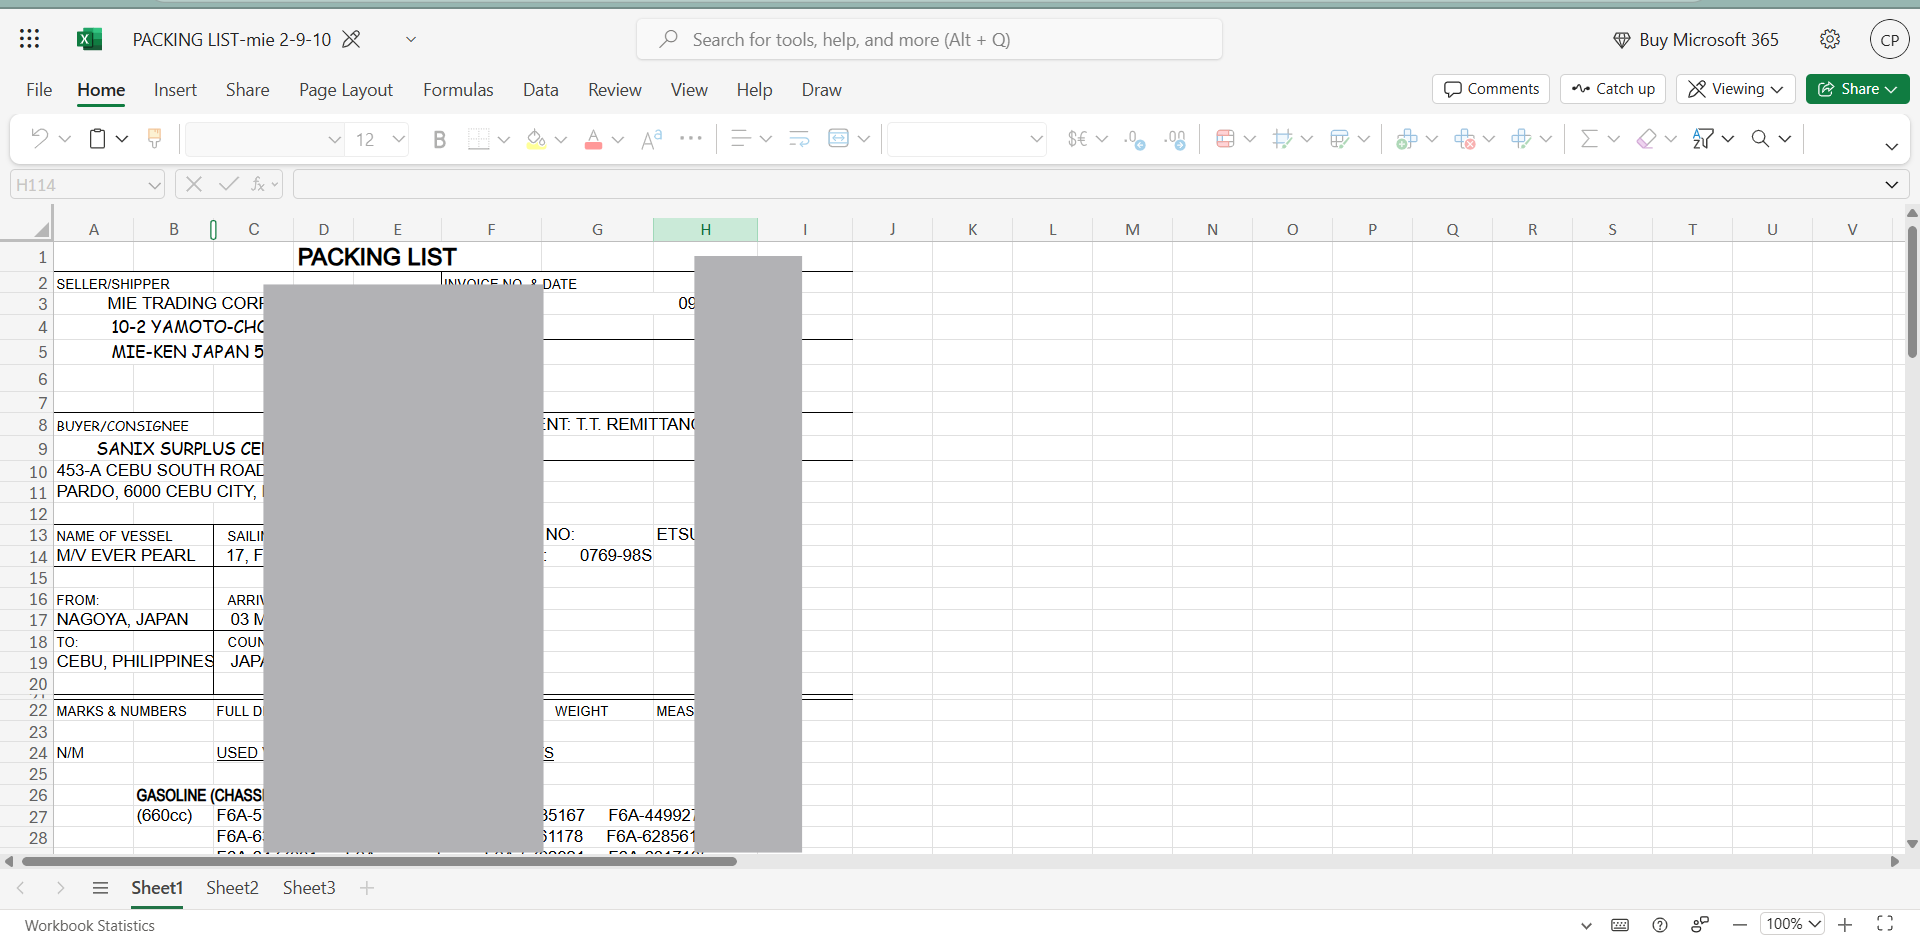Screen dimensions: 1920x935
Task: Click the currency format icon
Action: pyautogui.click(x=1077, y=139)
